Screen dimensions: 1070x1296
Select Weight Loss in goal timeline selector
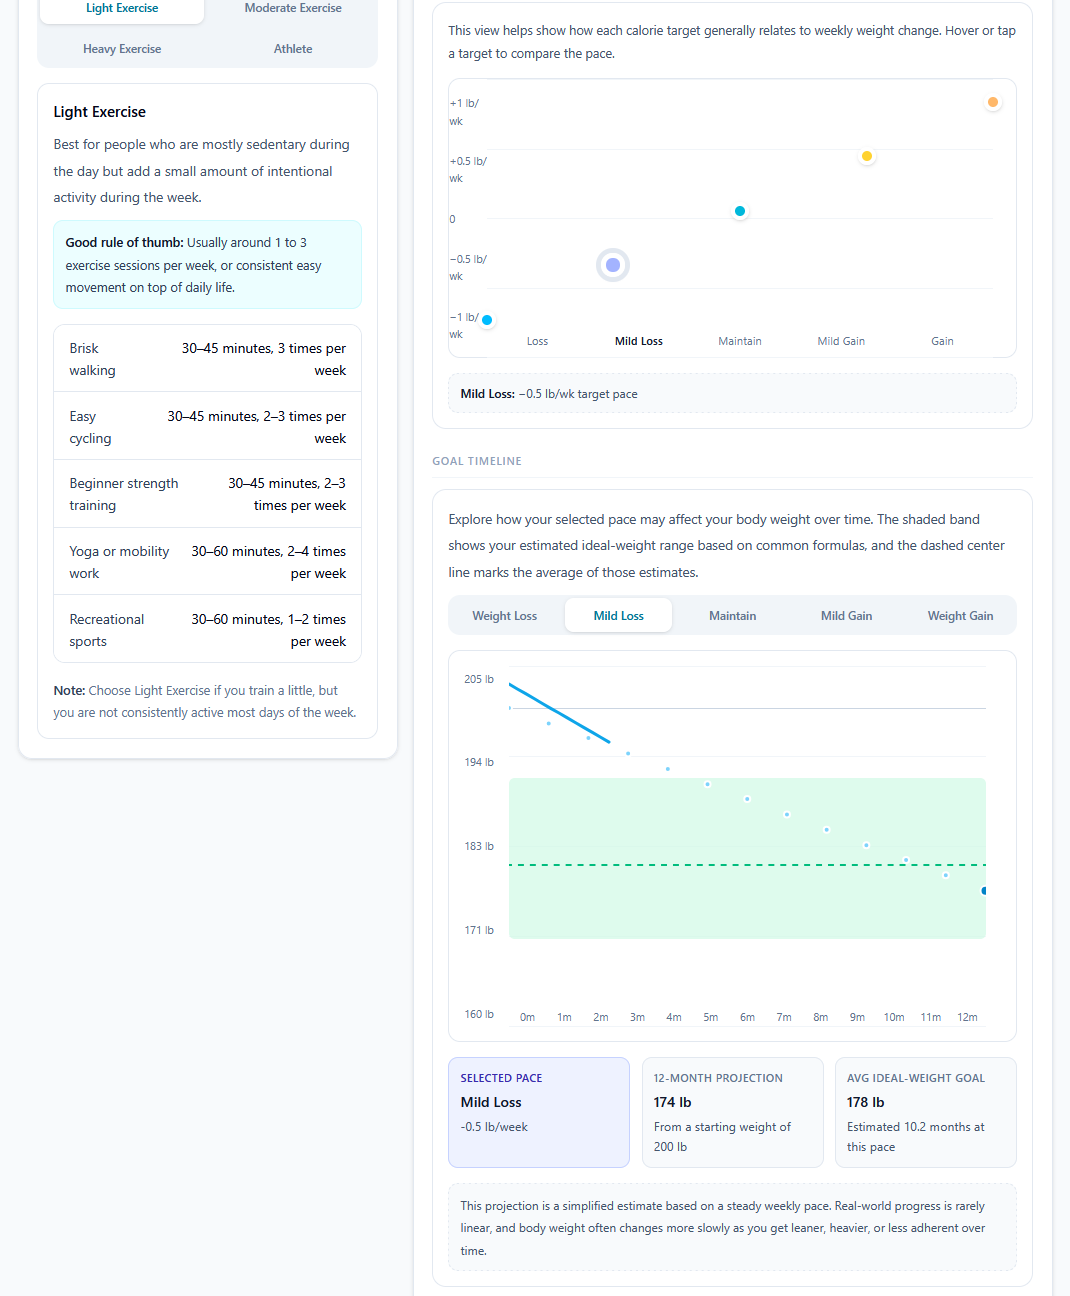point(504,616)
